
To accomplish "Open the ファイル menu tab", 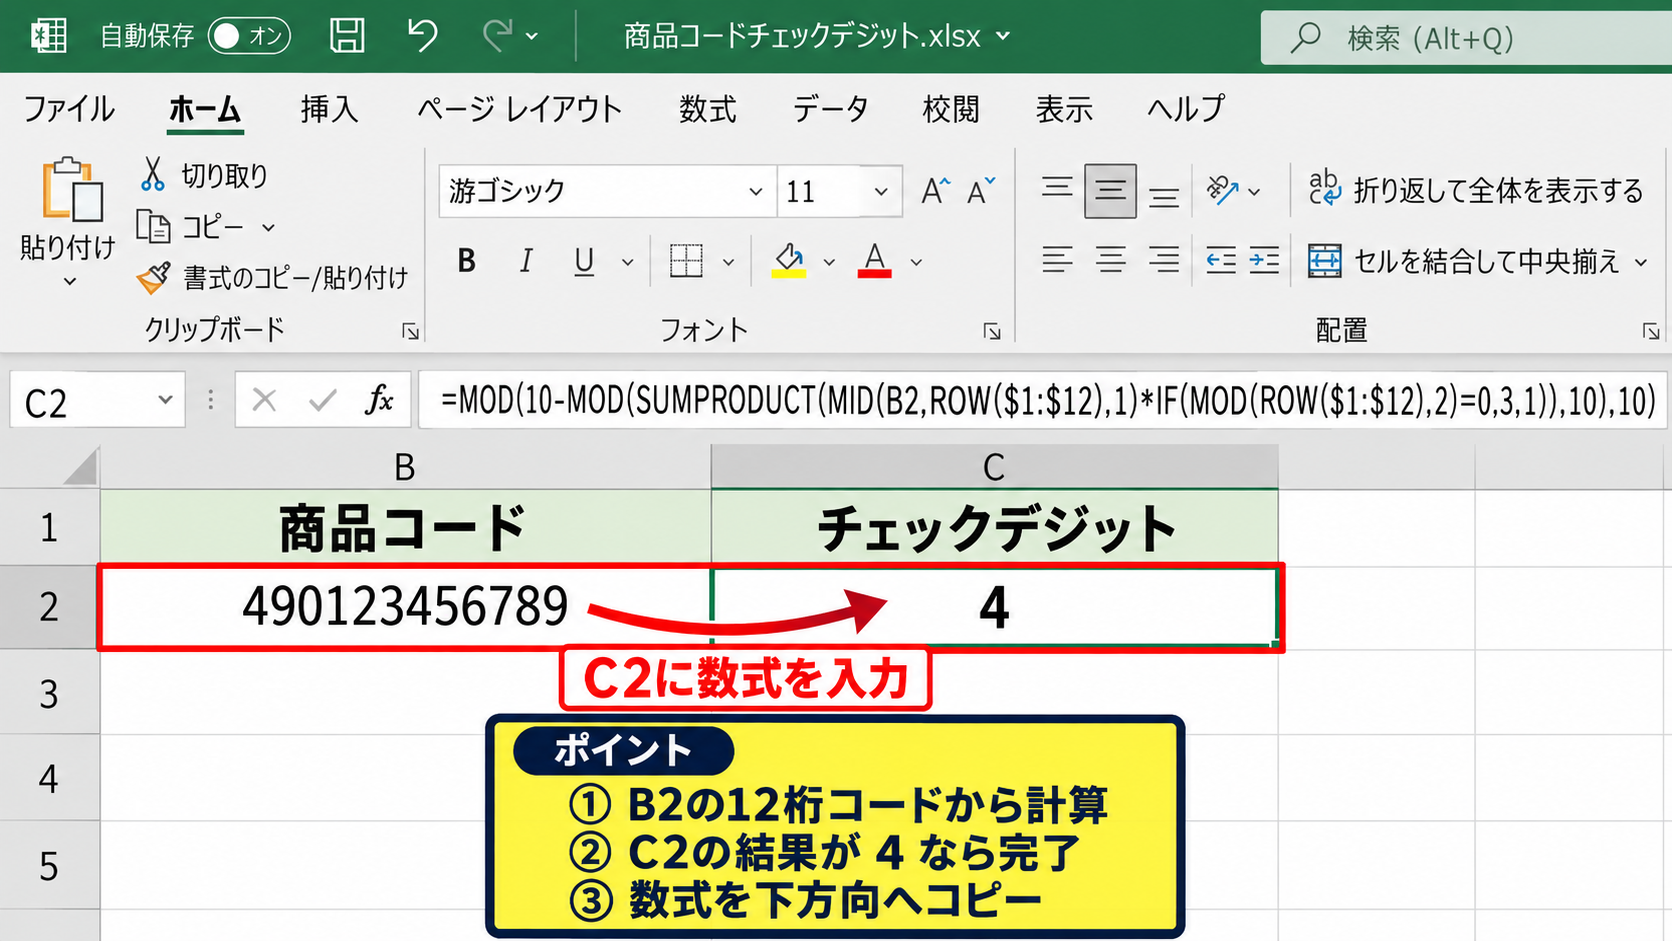I will tap(69, 109).
